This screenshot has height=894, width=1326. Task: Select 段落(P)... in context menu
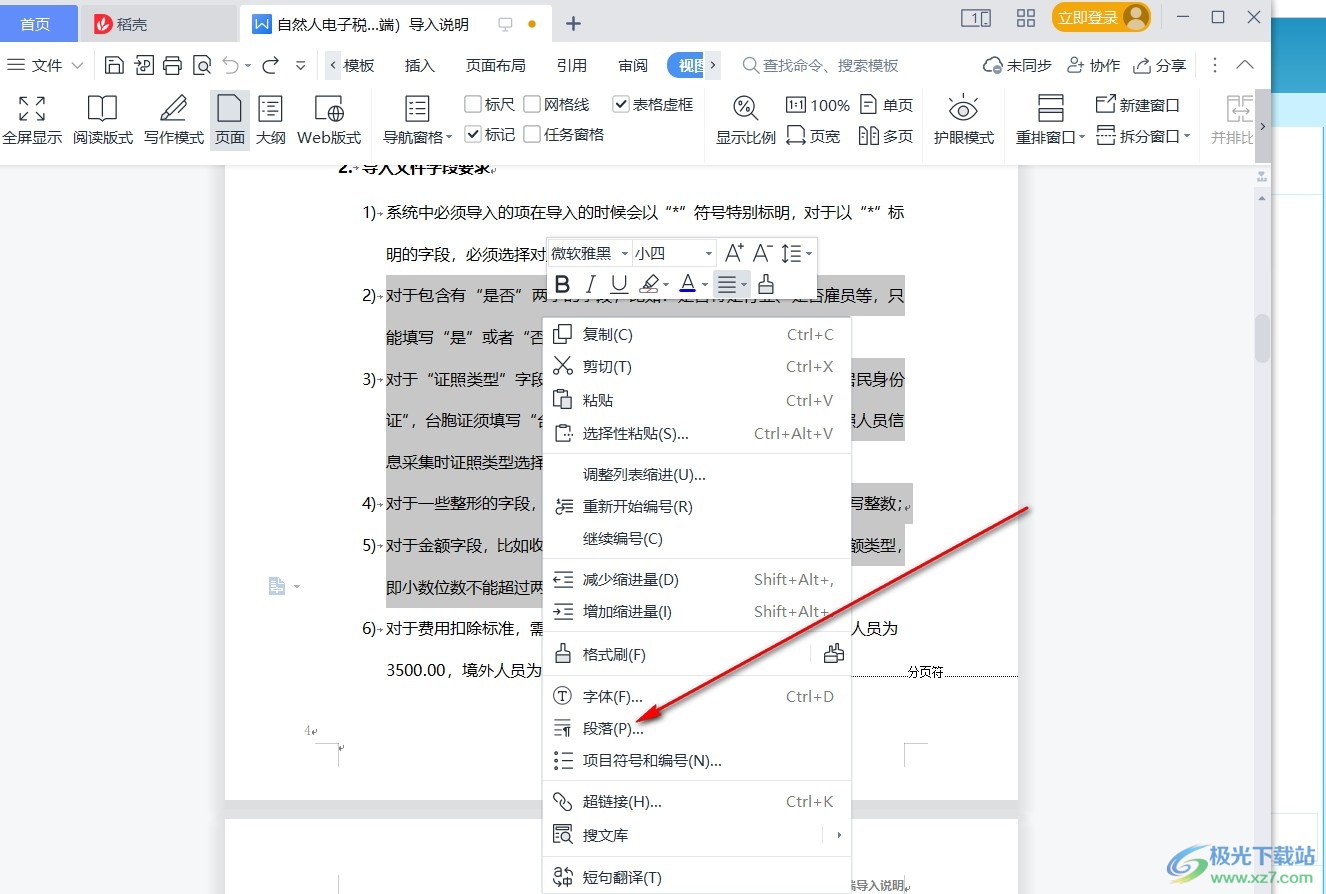(x=696, y=729)
